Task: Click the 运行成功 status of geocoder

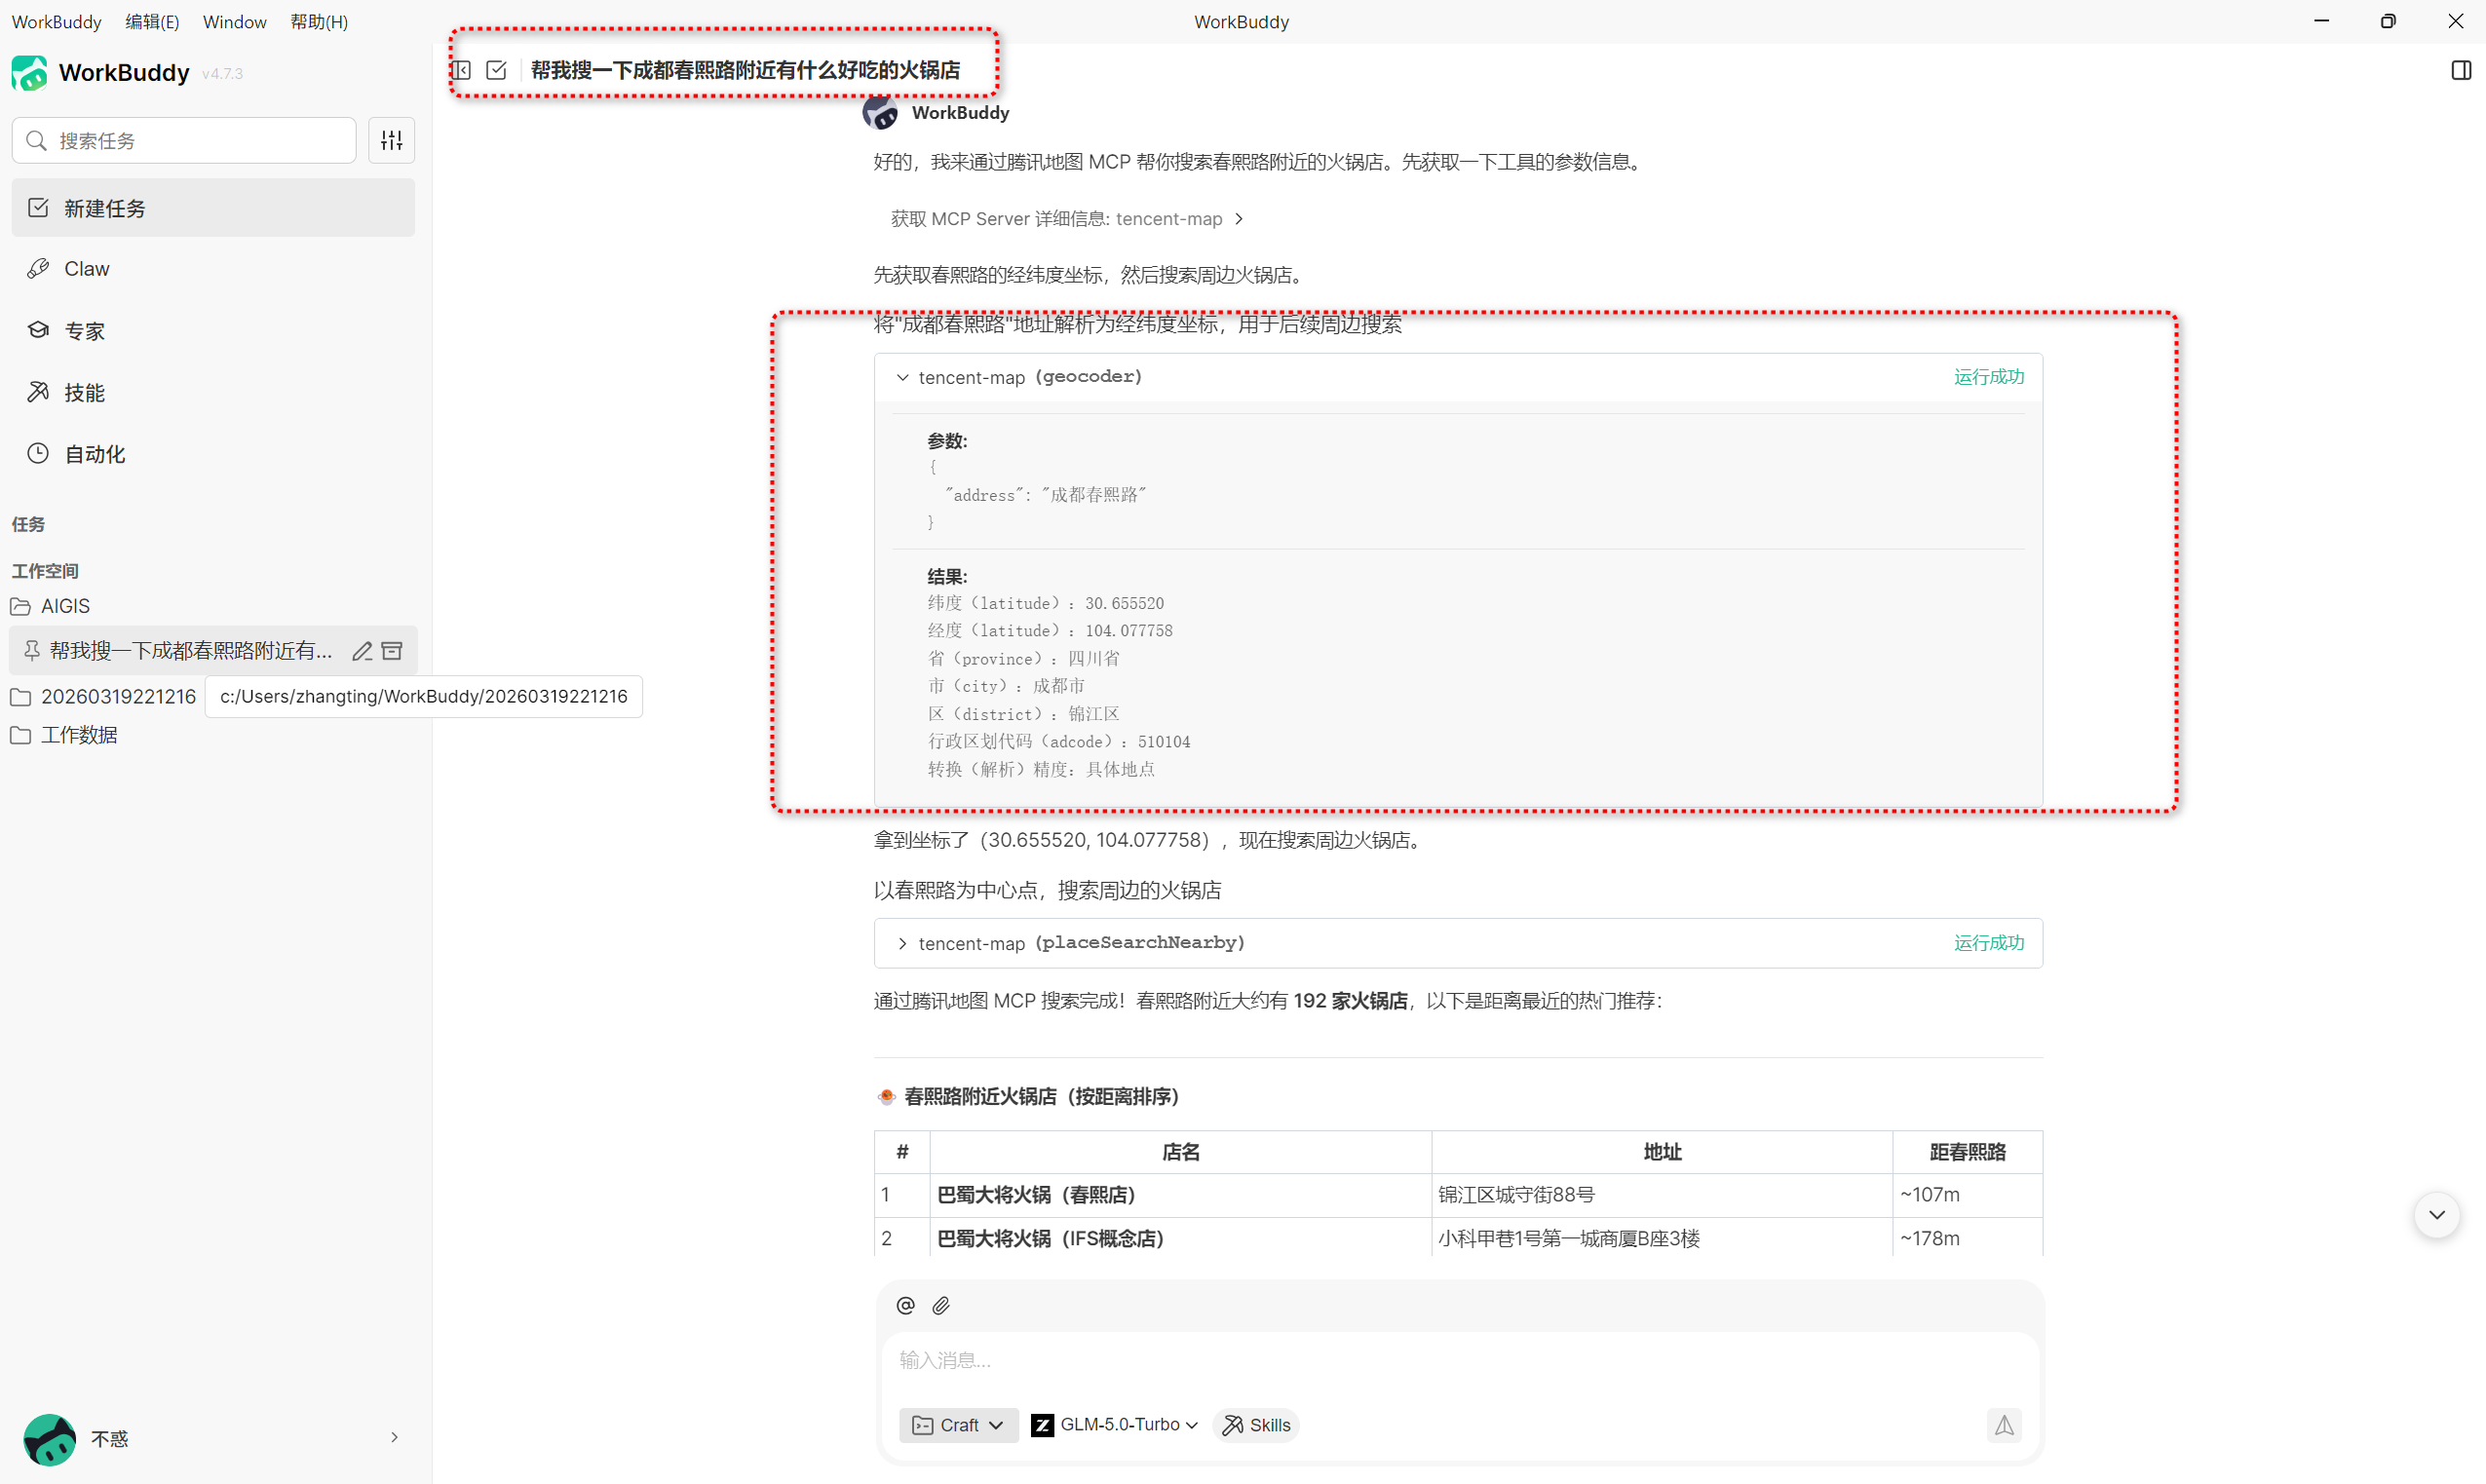Action: (x=1988, y=377)
